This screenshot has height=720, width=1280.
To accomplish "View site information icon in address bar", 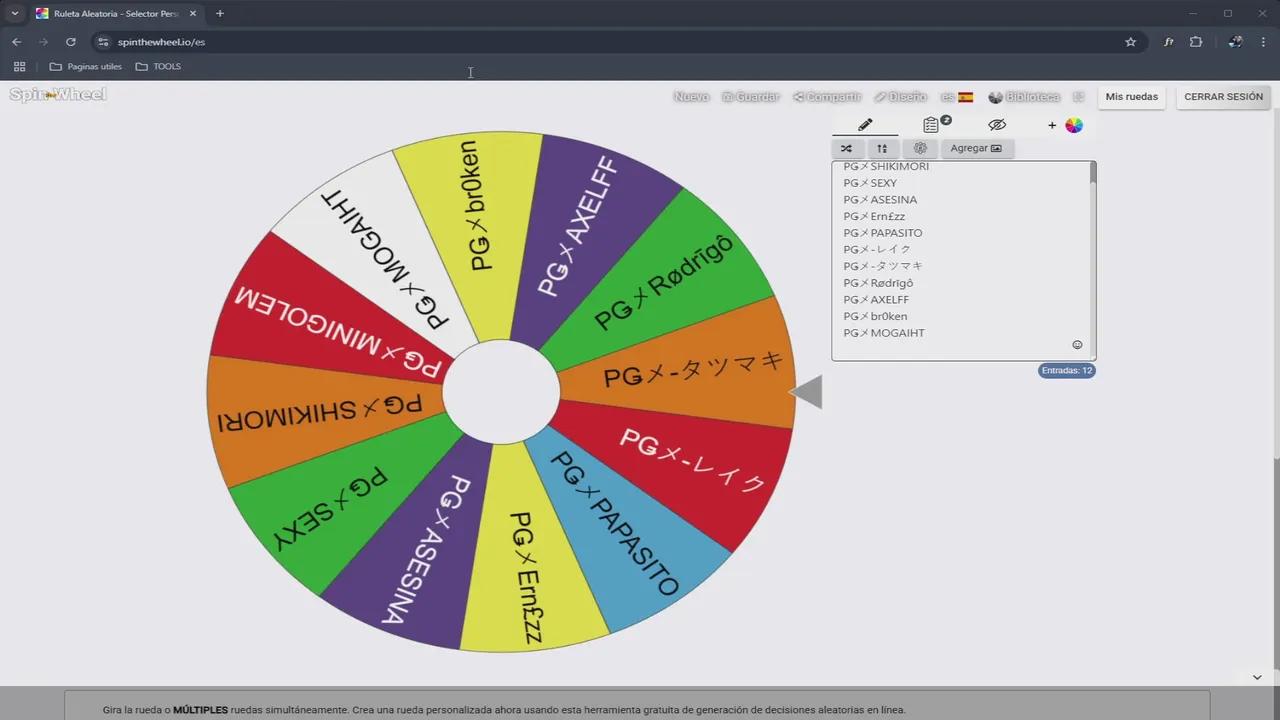I will (103, 42).
